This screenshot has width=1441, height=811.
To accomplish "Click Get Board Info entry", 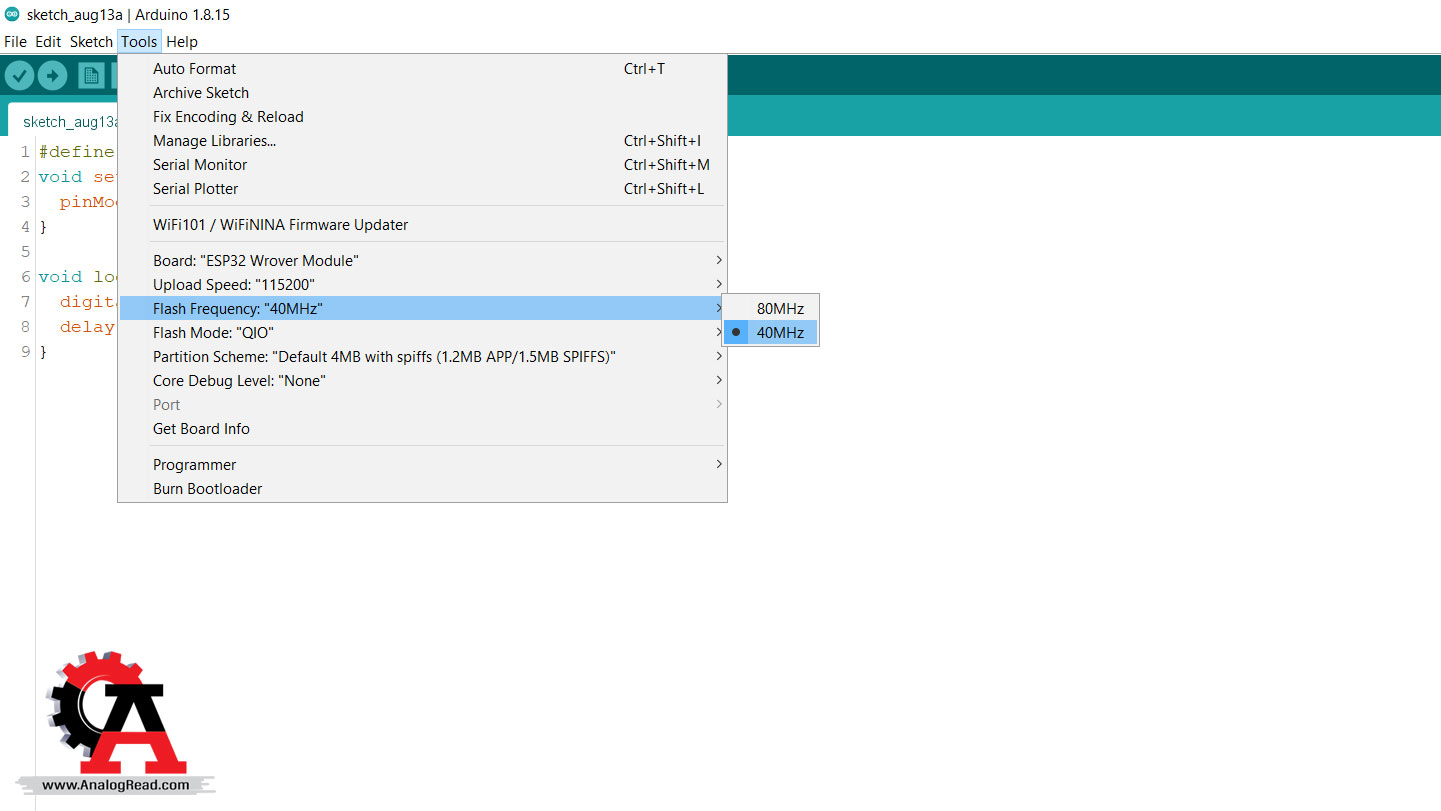I will (x=422, y=429).
